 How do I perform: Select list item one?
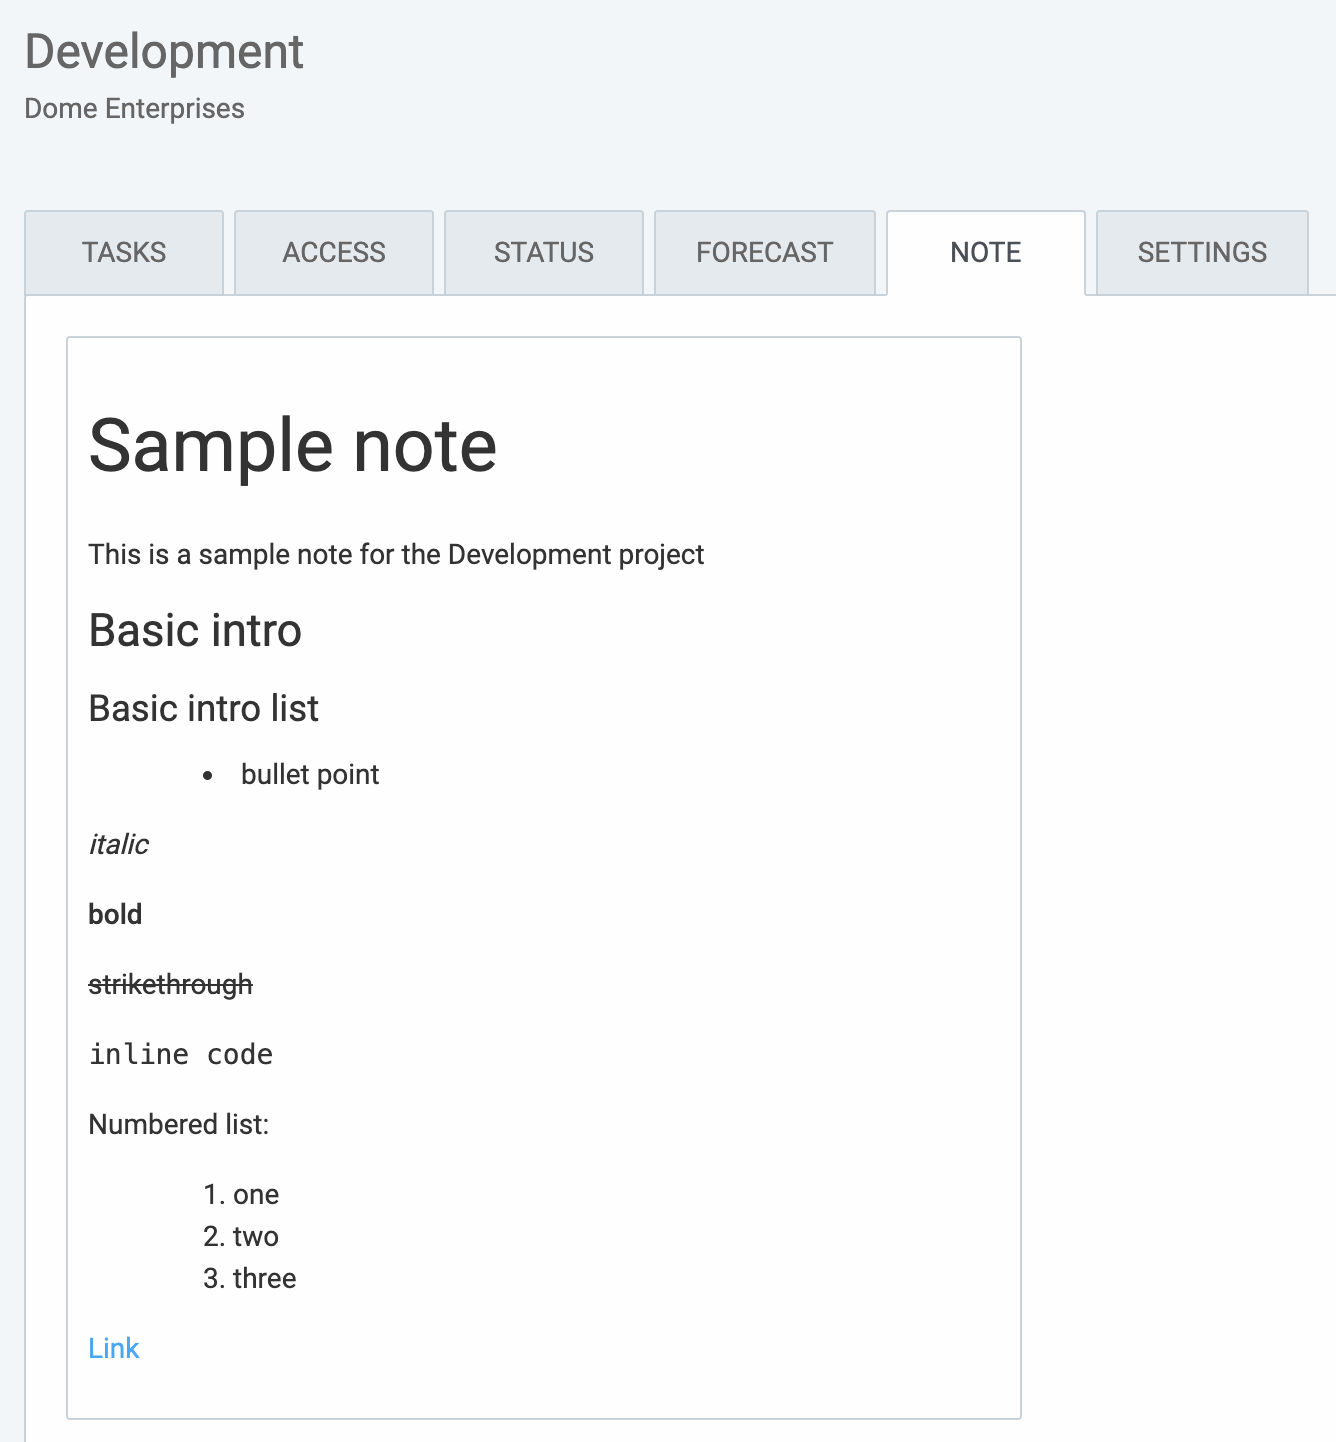pos(242,1194)
